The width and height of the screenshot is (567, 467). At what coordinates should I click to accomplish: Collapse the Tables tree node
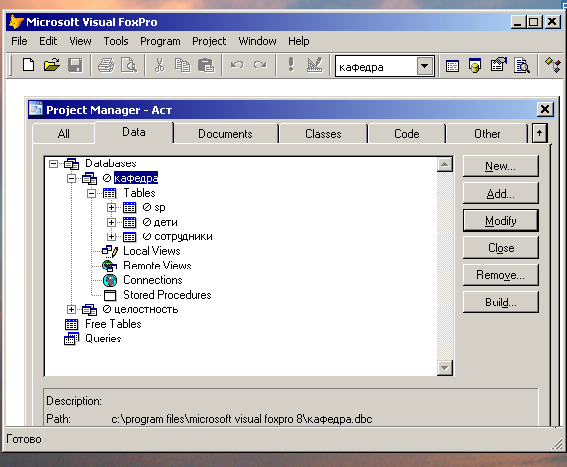click(91, 194)
